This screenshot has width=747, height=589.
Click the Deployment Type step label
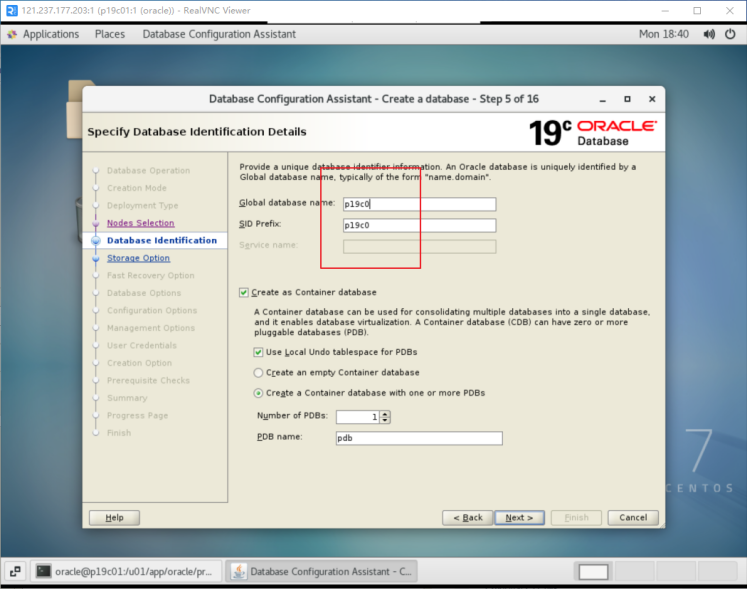click(x=142, y=206)
